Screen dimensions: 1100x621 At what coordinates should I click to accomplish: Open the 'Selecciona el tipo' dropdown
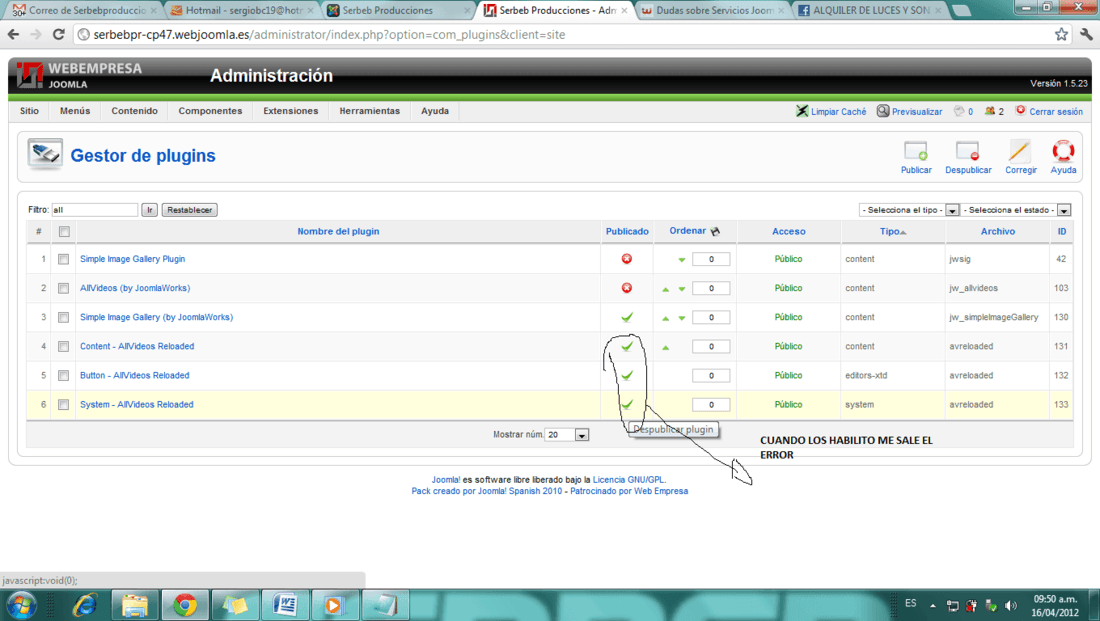909,210
